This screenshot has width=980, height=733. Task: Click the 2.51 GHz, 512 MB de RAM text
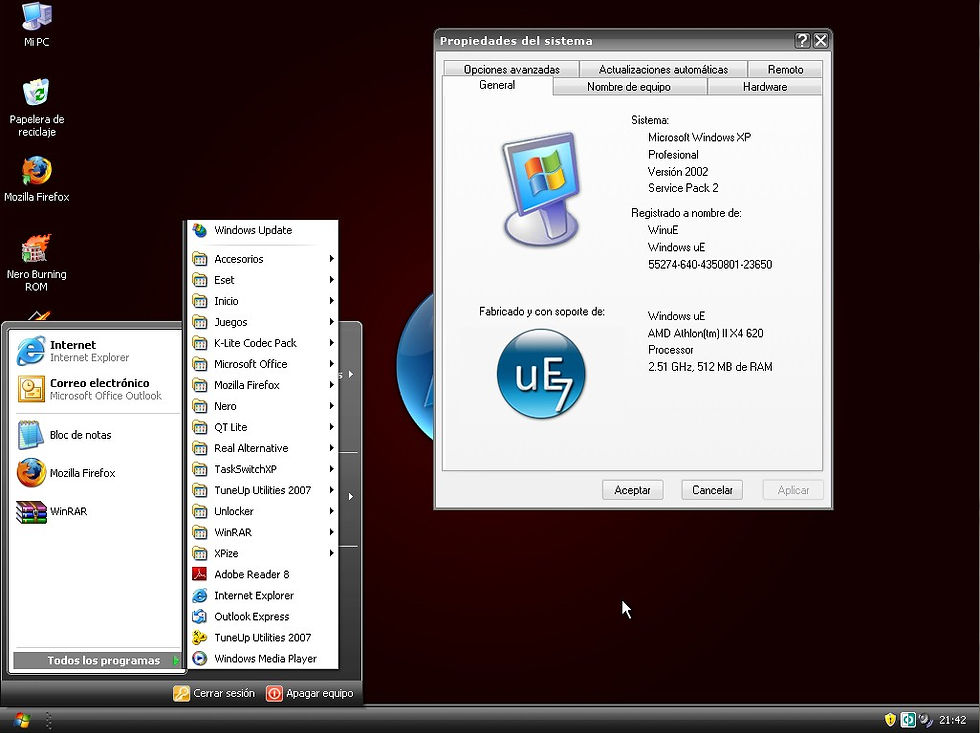[x=710, y=367]
